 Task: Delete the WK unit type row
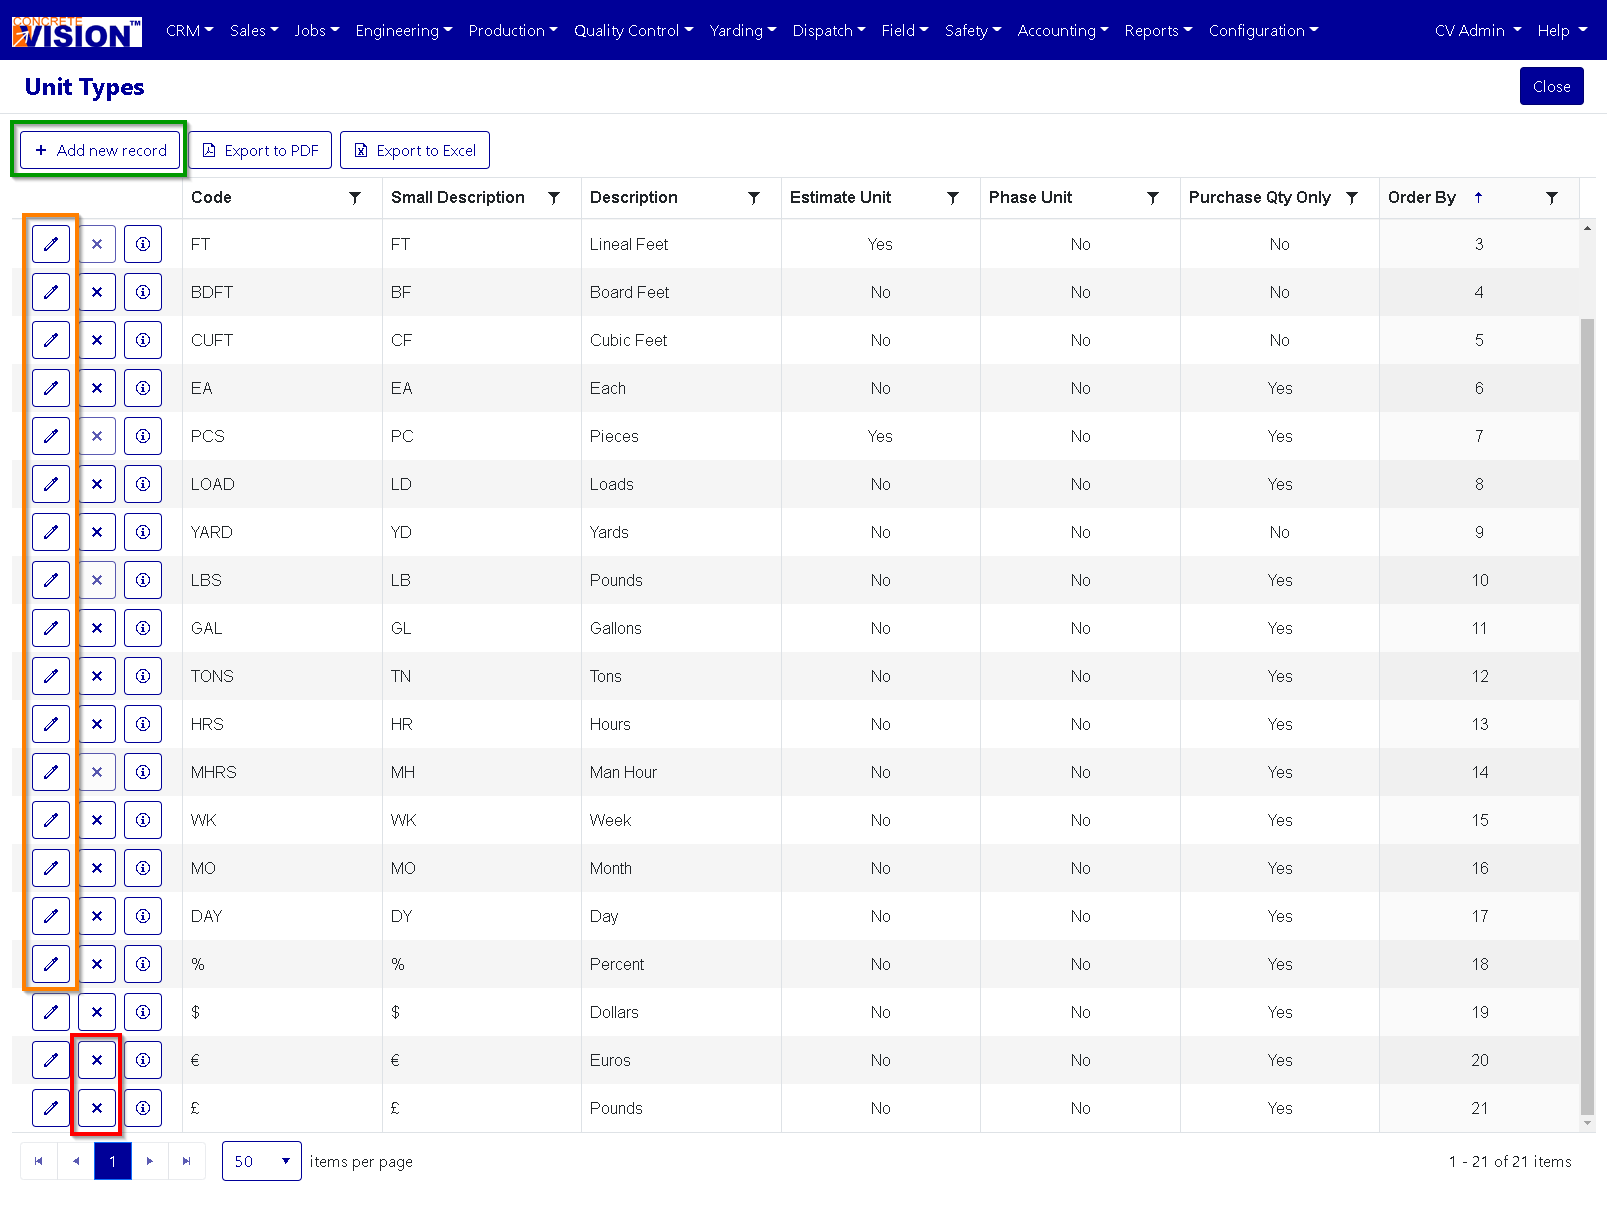click(x=97, y=820)
